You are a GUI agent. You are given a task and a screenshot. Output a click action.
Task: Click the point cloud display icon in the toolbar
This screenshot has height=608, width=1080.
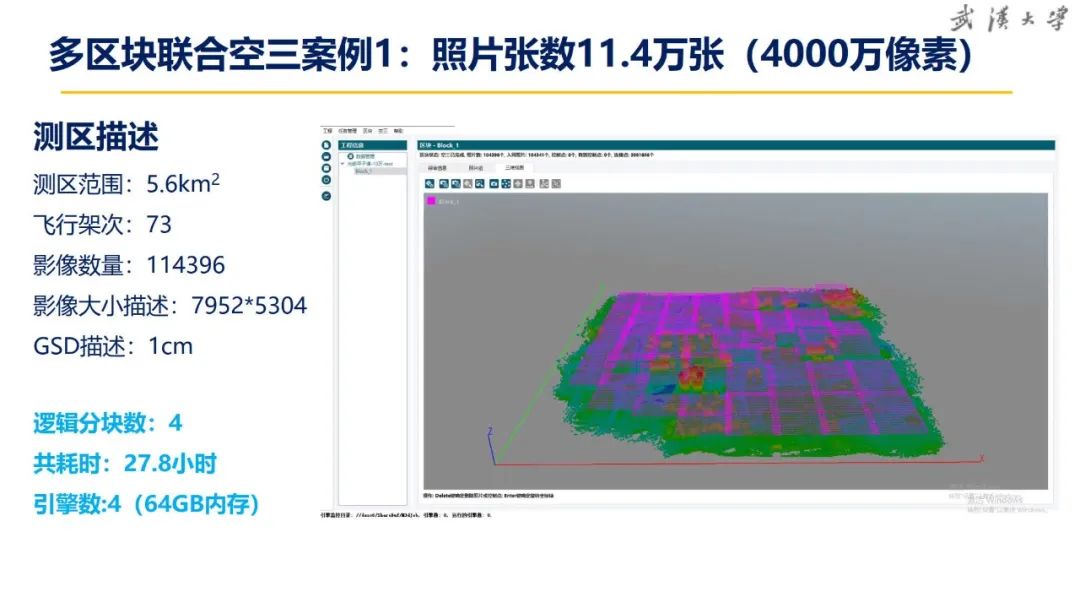coord(506,183)
